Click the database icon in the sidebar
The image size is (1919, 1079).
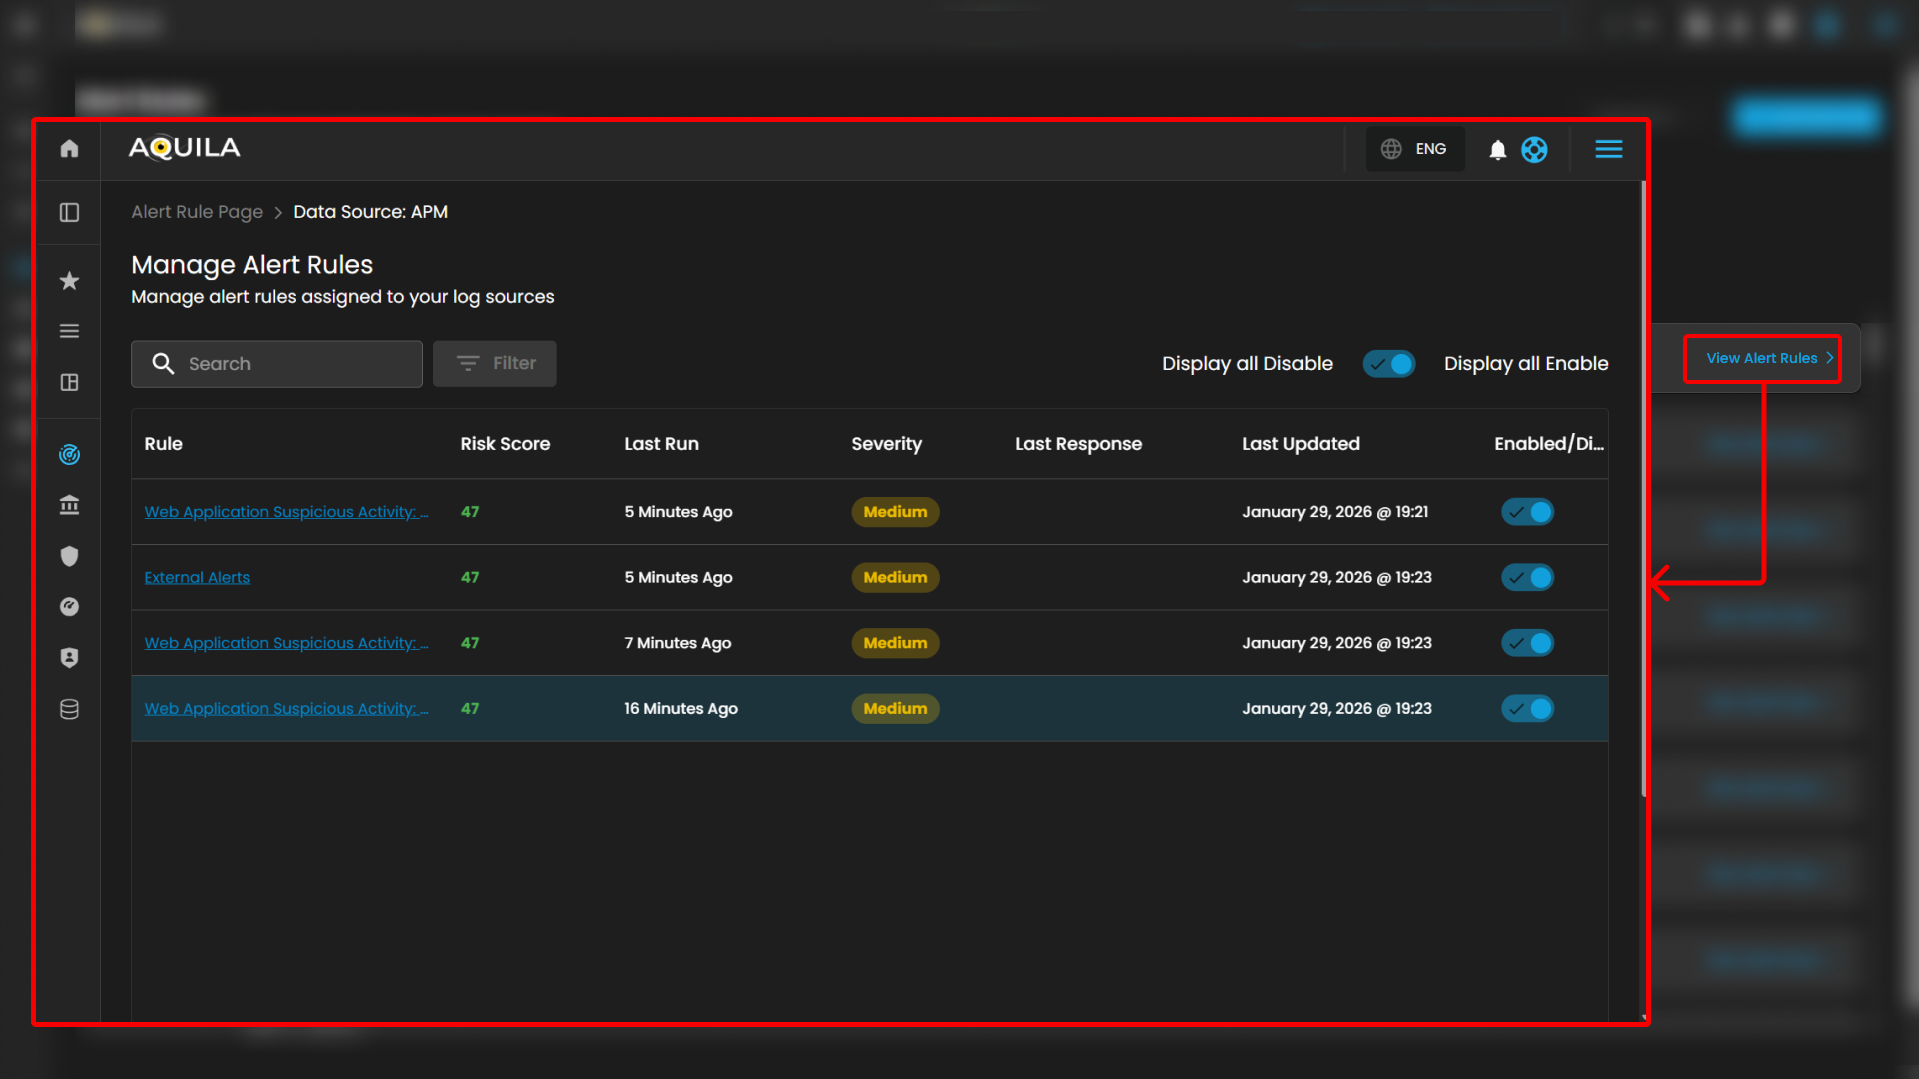(69, 709)
